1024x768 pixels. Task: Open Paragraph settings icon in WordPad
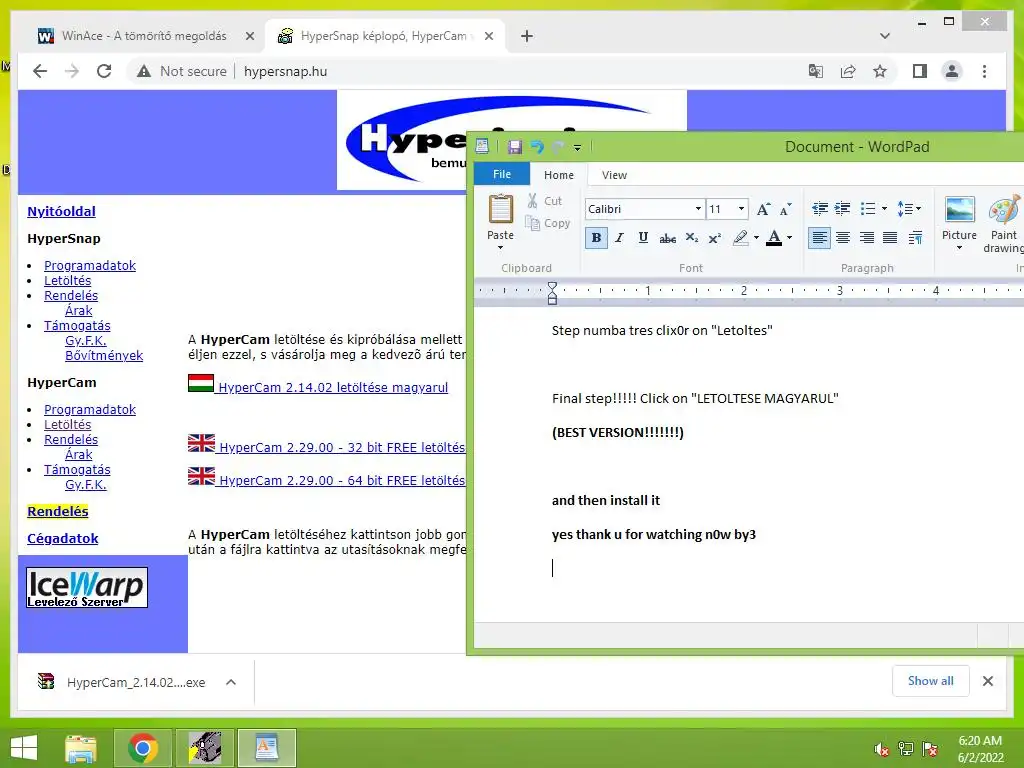[x=915, y=238]
